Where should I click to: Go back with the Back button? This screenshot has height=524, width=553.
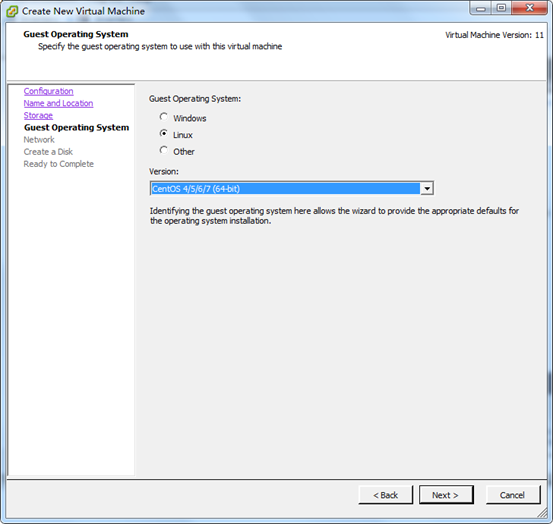[385, 495]
